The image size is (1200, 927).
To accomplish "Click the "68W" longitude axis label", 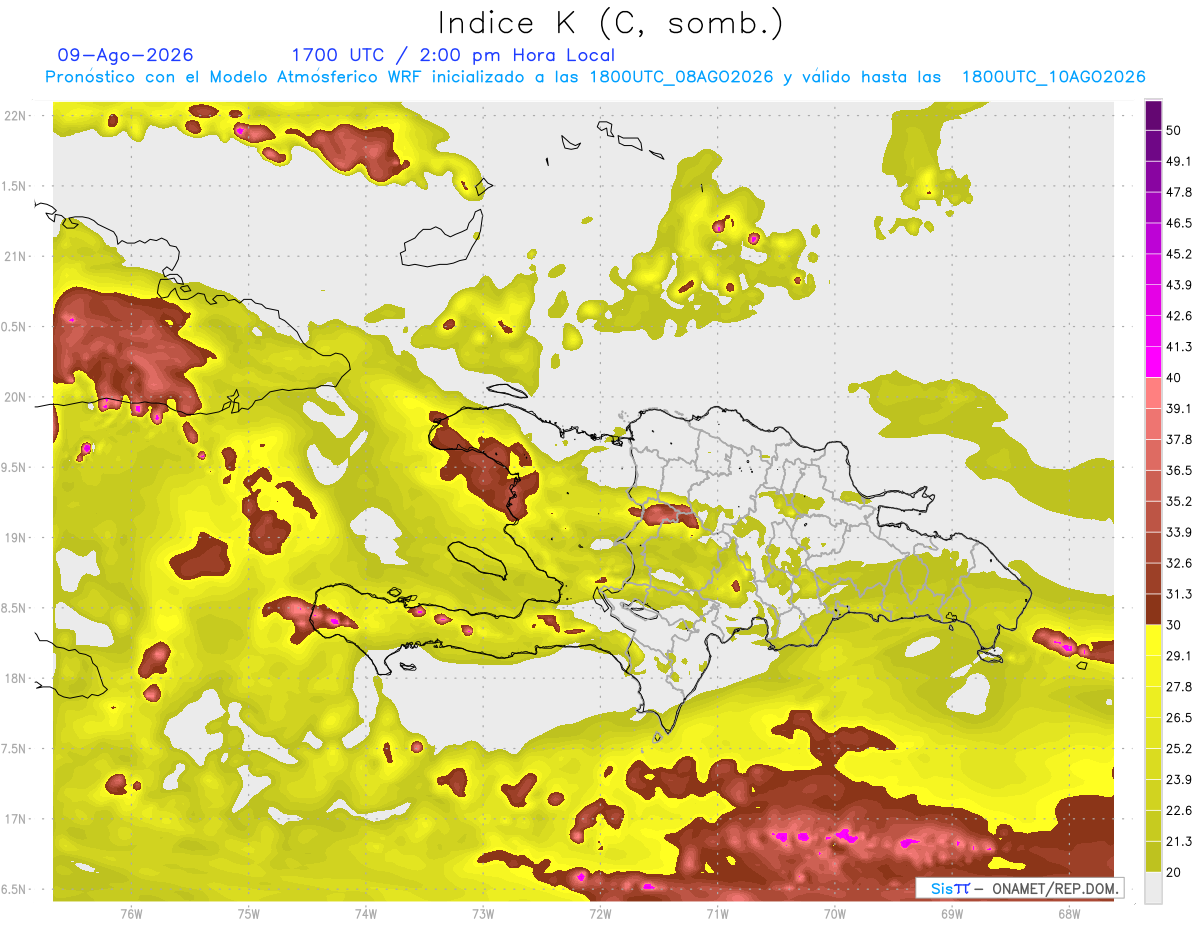I will pos(1068,913).
